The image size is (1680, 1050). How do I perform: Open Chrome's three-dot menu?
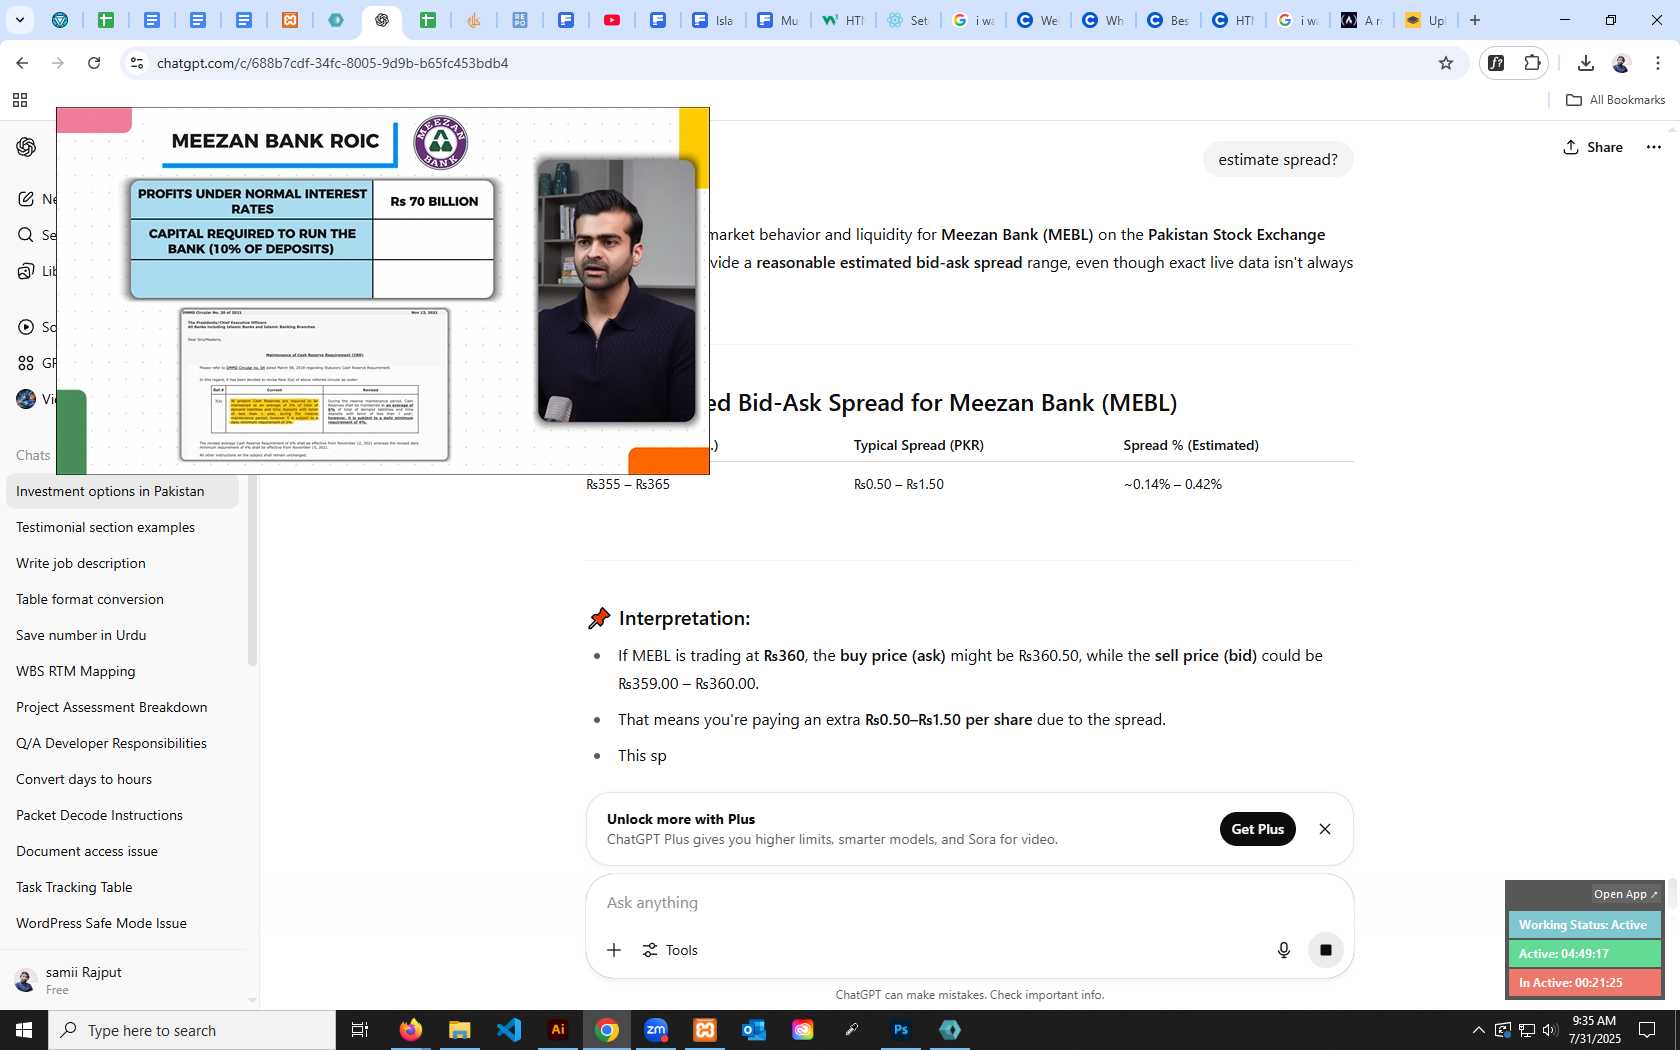point(1657,63)
